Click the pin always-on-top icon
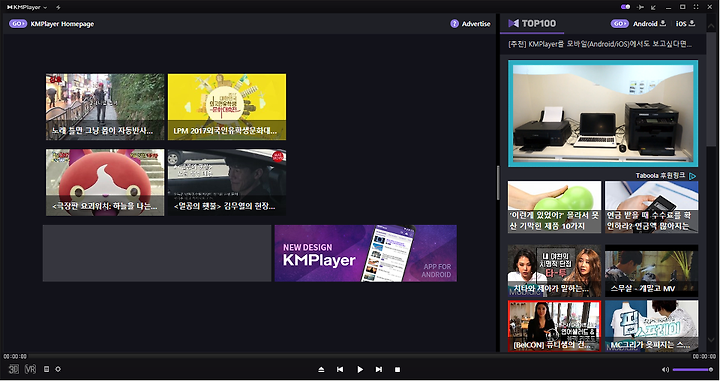The image size is (720, 381). [x=641, y=7]
